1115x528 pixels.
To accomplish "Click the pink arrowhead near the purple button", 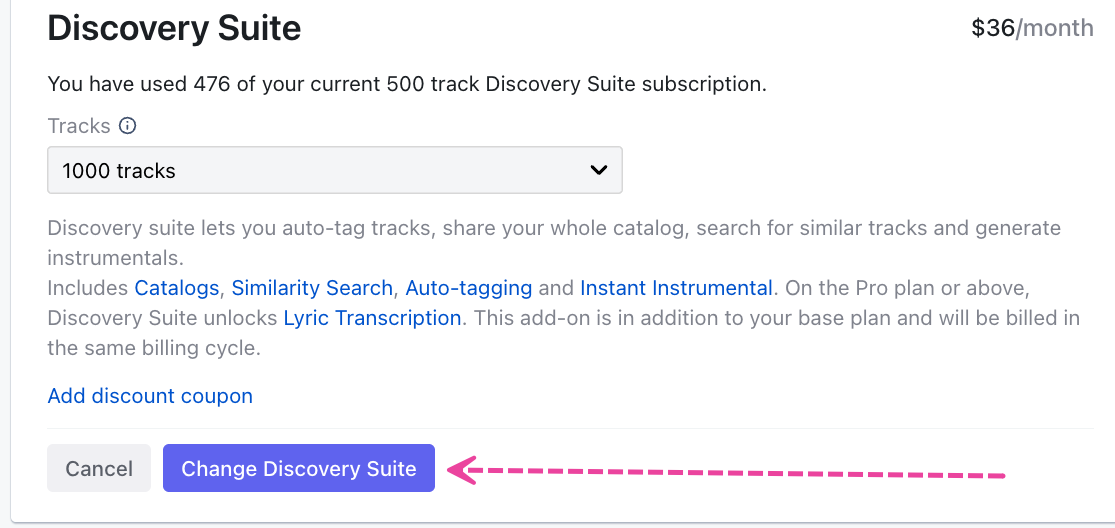I will point(461,469).
